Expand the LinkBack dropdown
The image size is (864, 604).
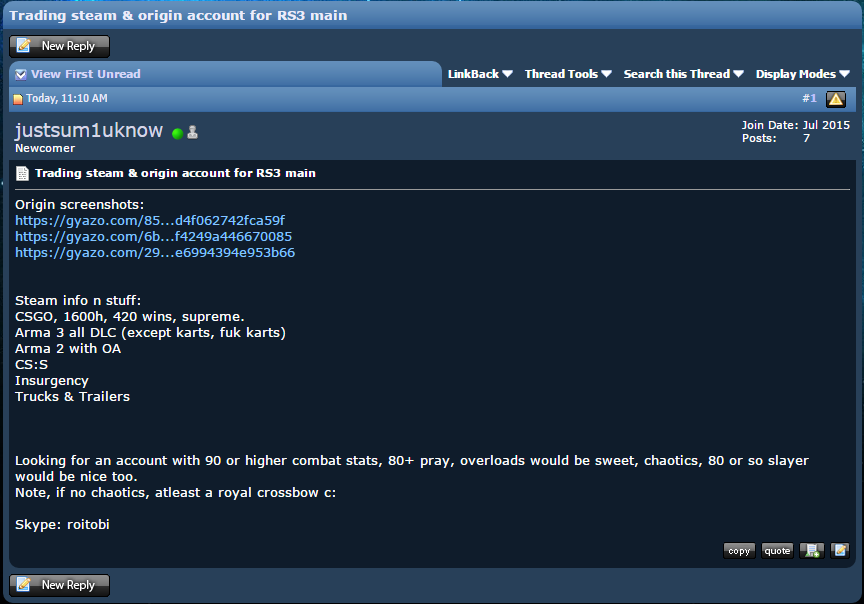(x=480, y=74)
